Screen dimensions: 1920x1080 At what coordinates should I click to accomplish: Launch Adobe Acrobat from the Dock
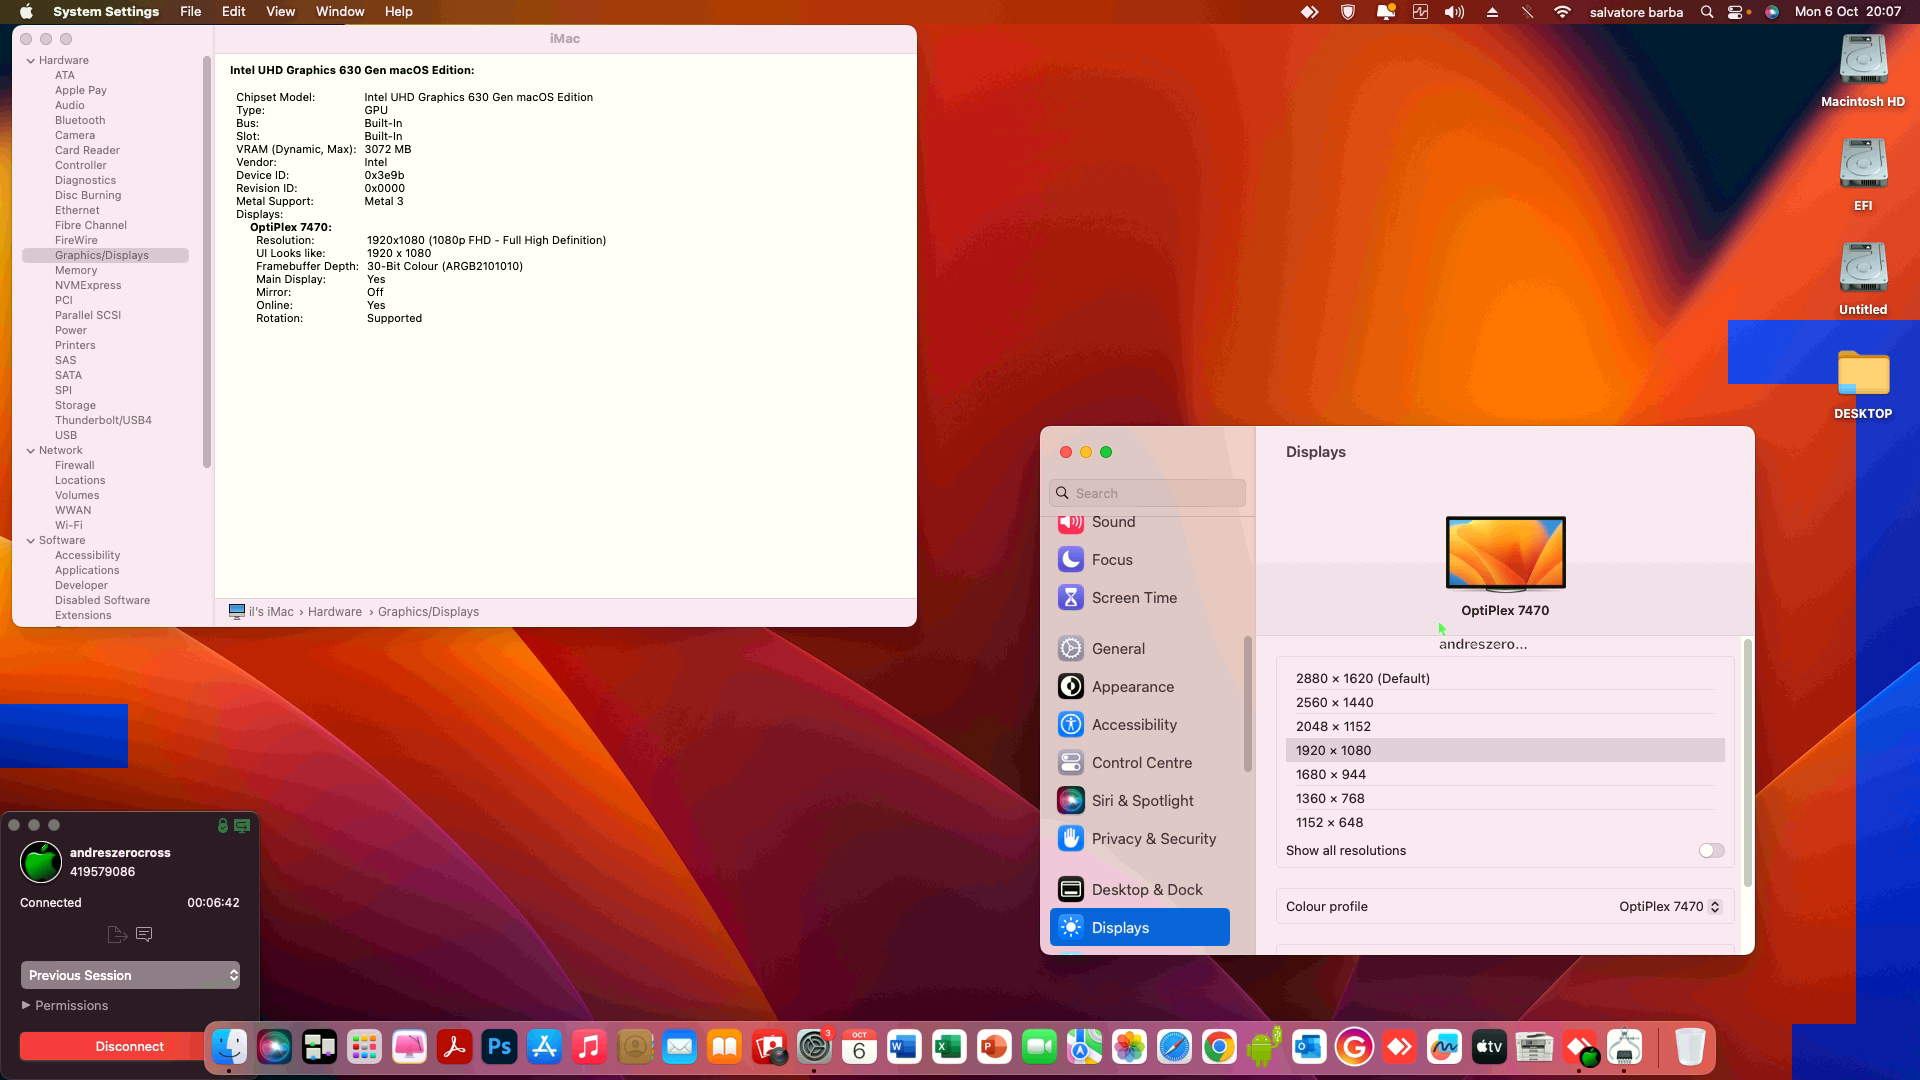[x=454, y=1047]
